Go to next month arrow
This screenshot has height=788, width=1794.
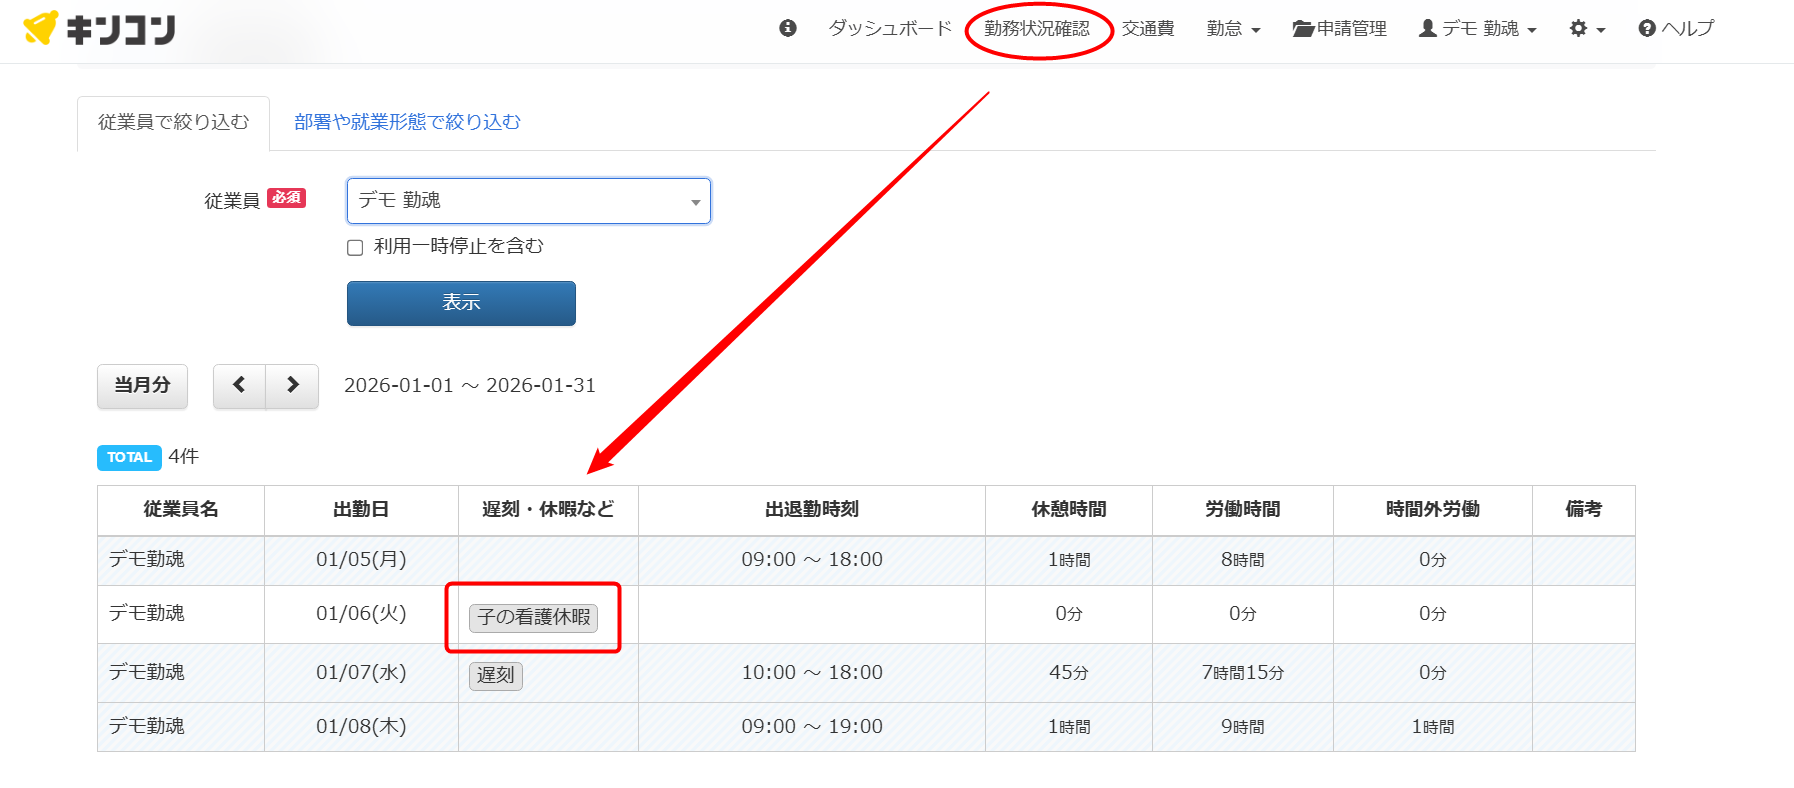click(292, 386)
